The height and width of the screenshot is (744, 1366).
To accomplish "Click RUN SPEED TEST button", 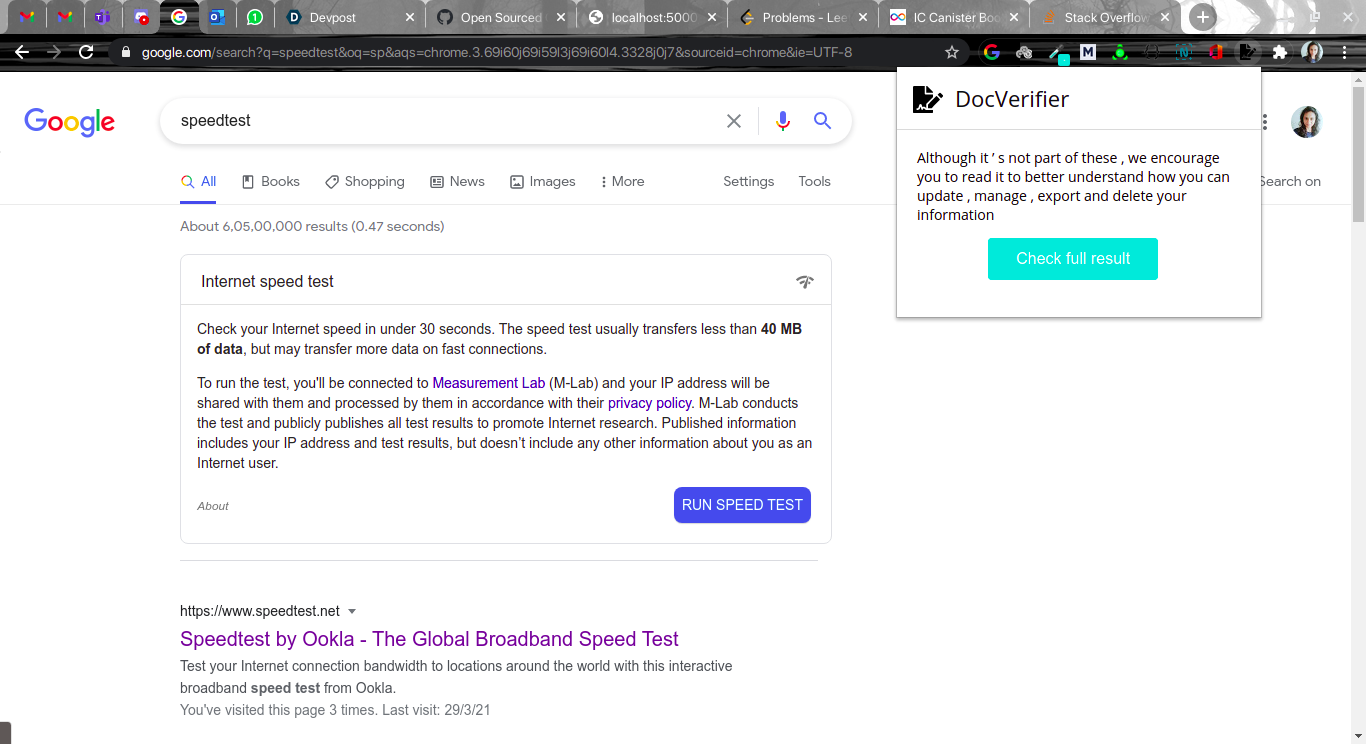I will click(742, 505).
